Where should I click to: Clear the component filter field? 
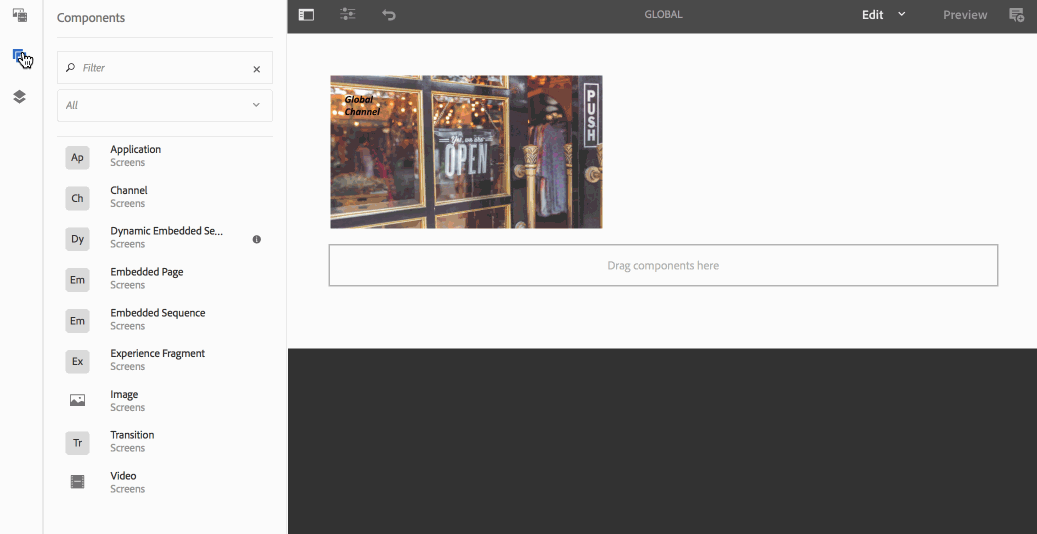(257, 69)
